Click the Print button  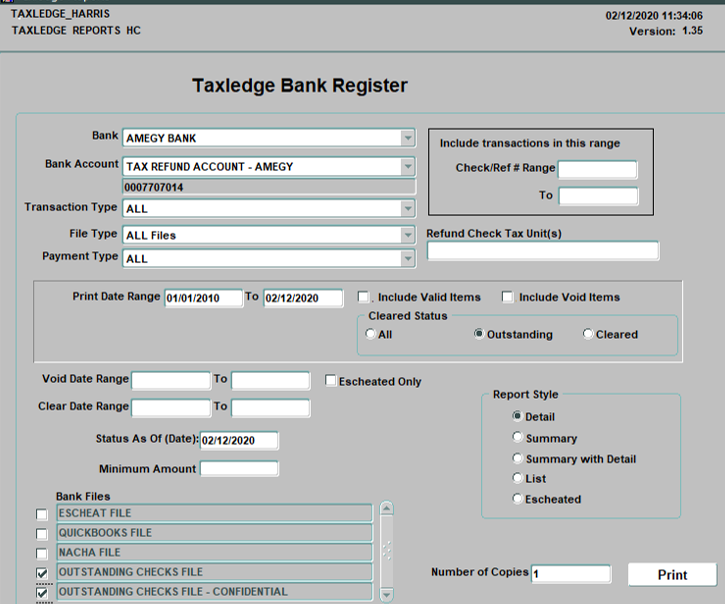coord(672,575)
